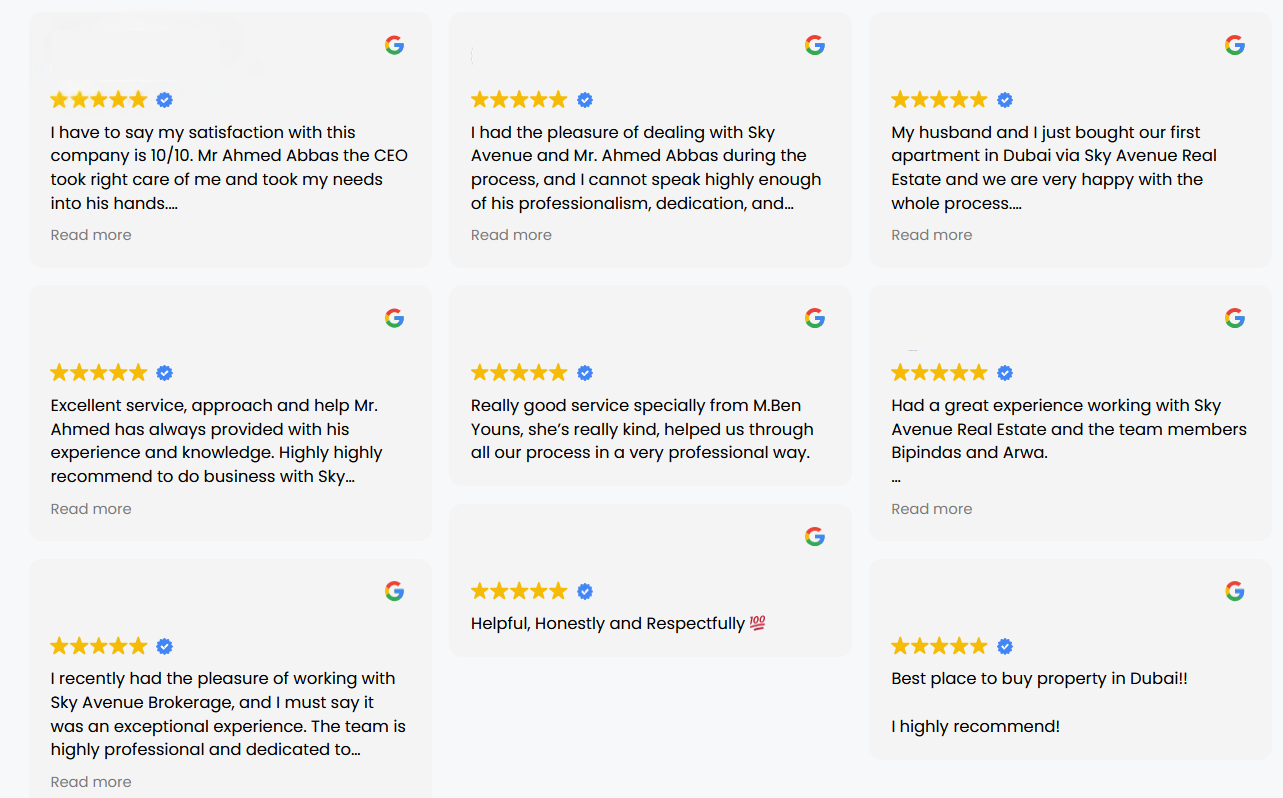This screenshot has width=1283, height=798.
Task: Click Google icon on first apartment review
Action: 1235,45
